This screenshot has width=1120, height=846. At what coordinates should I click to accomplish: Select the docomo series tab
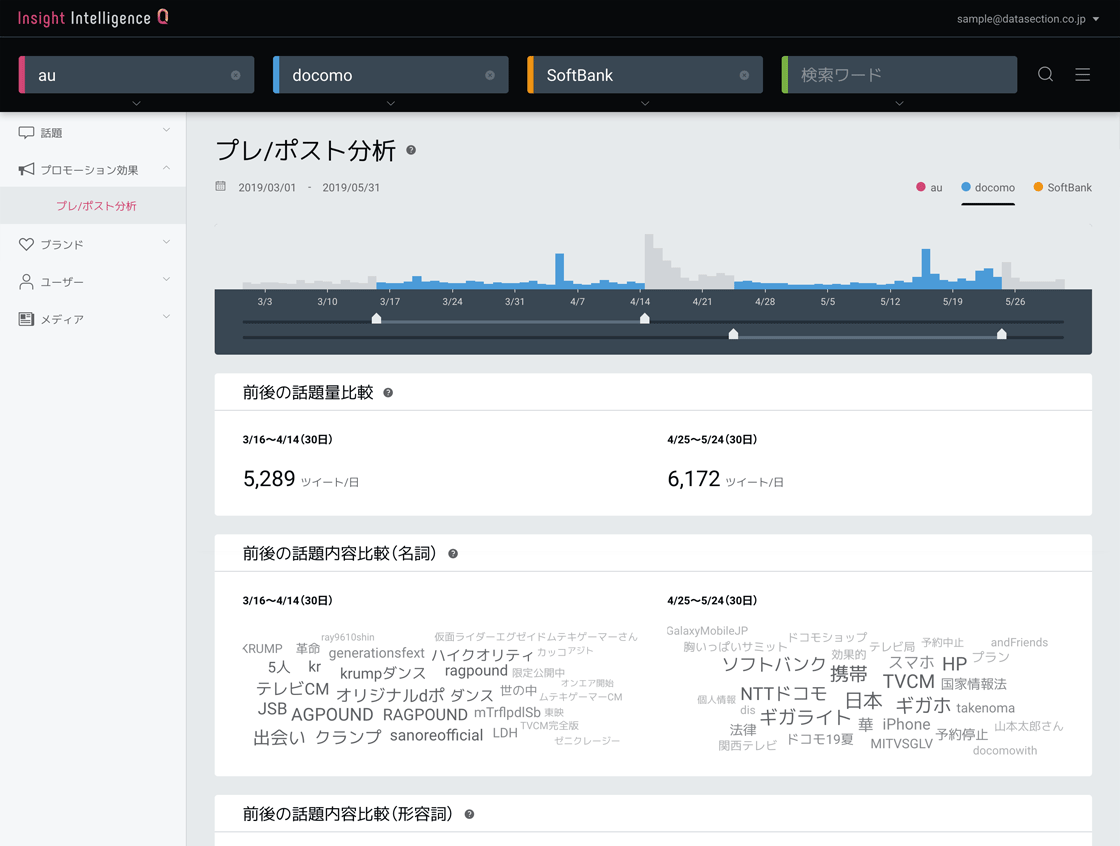(988, 187)
